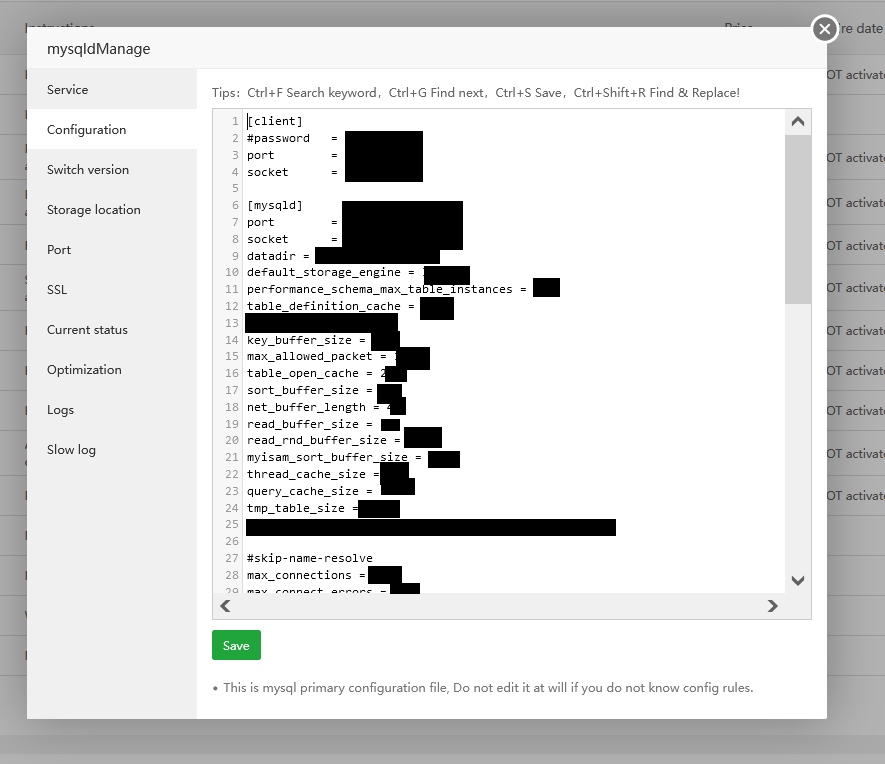This screenshot has width=885, height=764.
Task: Click editor scroll down arrow
Action: [x=798, y=580]
